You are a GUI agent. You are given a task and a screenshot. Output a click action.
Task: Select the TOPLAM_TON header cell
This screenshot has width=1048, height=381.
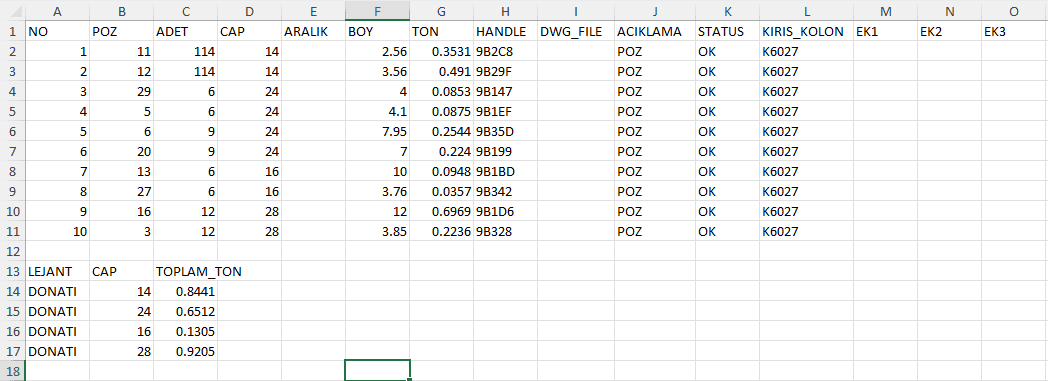185,272
